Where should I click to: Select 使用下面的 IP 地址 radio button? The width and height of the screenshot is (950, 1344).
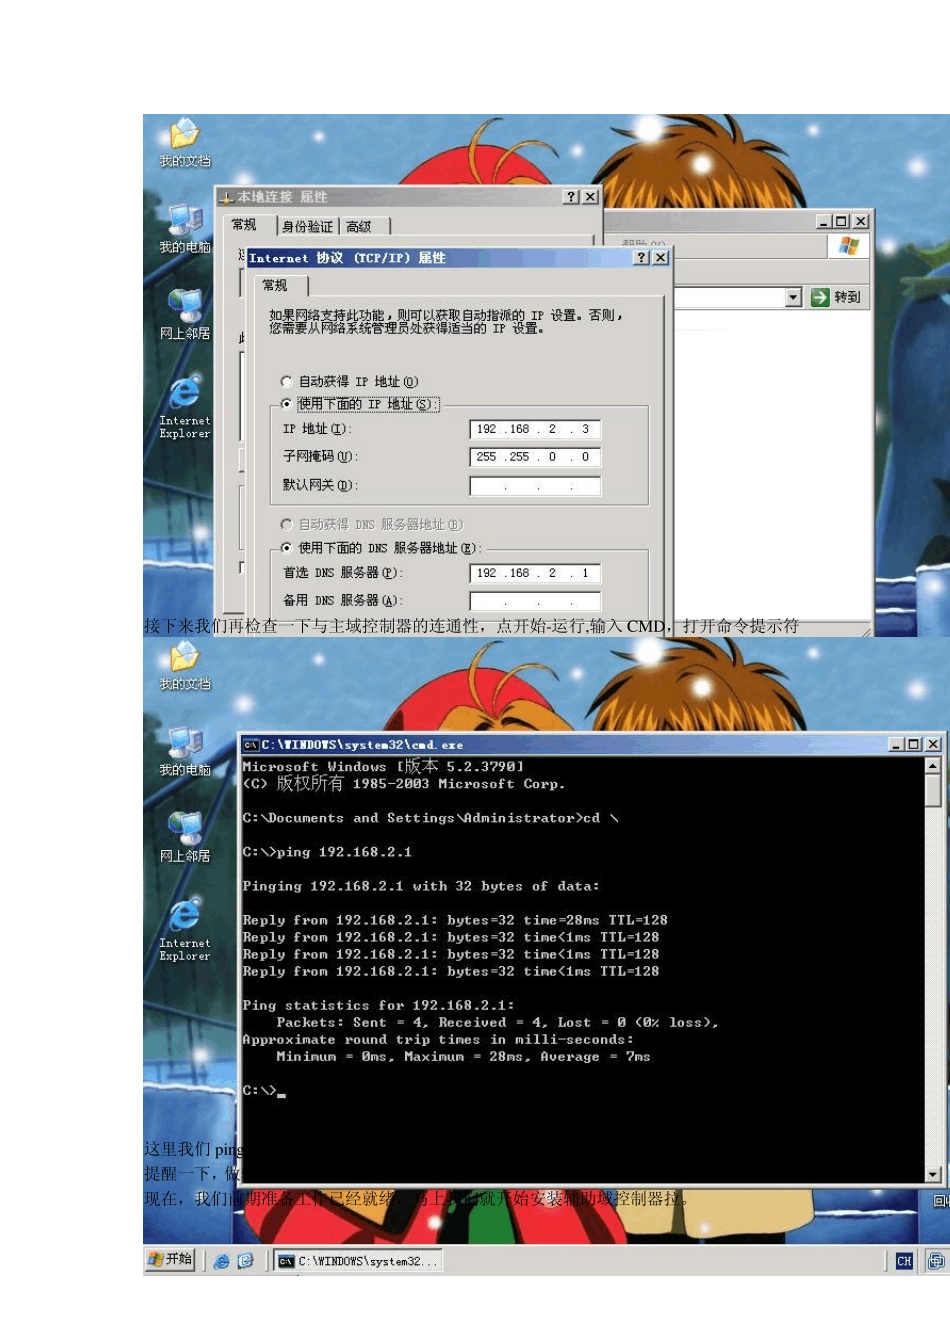(x=287, y=404)
